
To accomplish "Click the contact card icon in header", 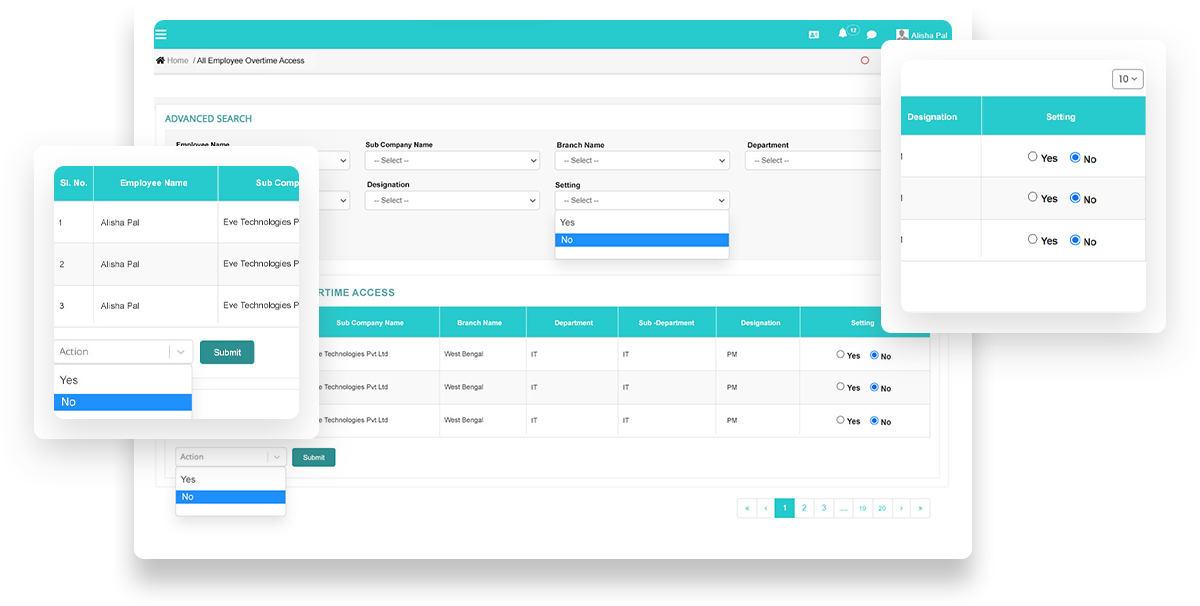I will point(814,34).
